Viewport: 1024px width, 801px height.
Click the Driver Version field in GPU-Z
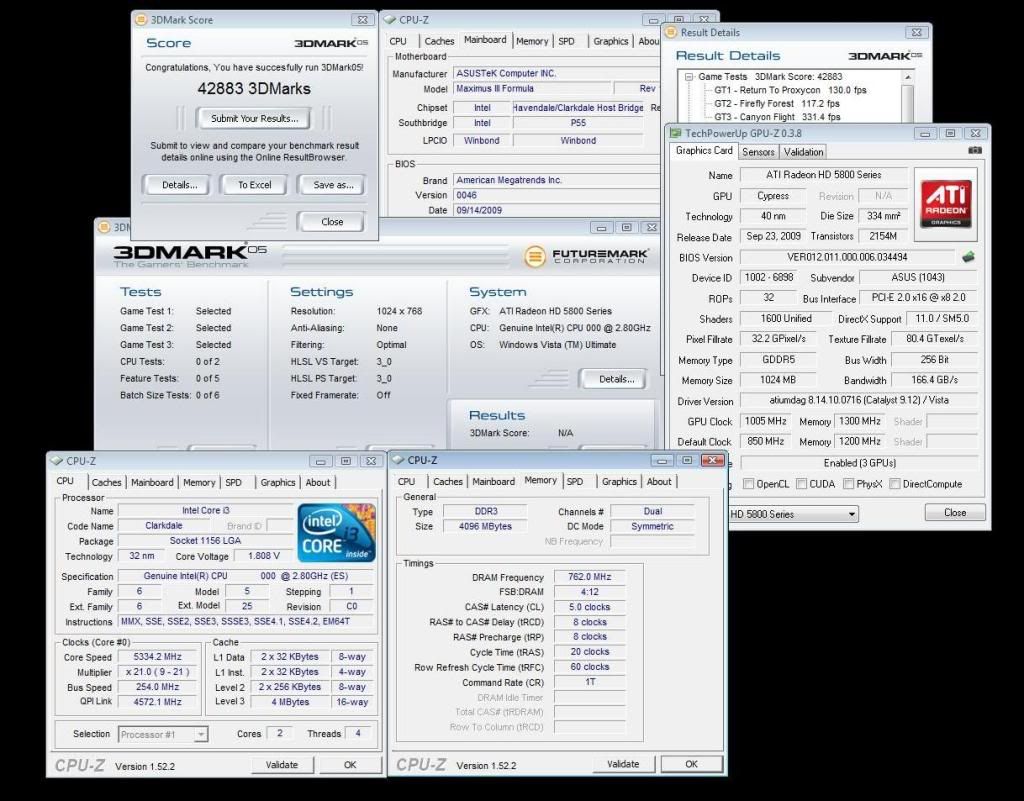click(x=859, y=400)
